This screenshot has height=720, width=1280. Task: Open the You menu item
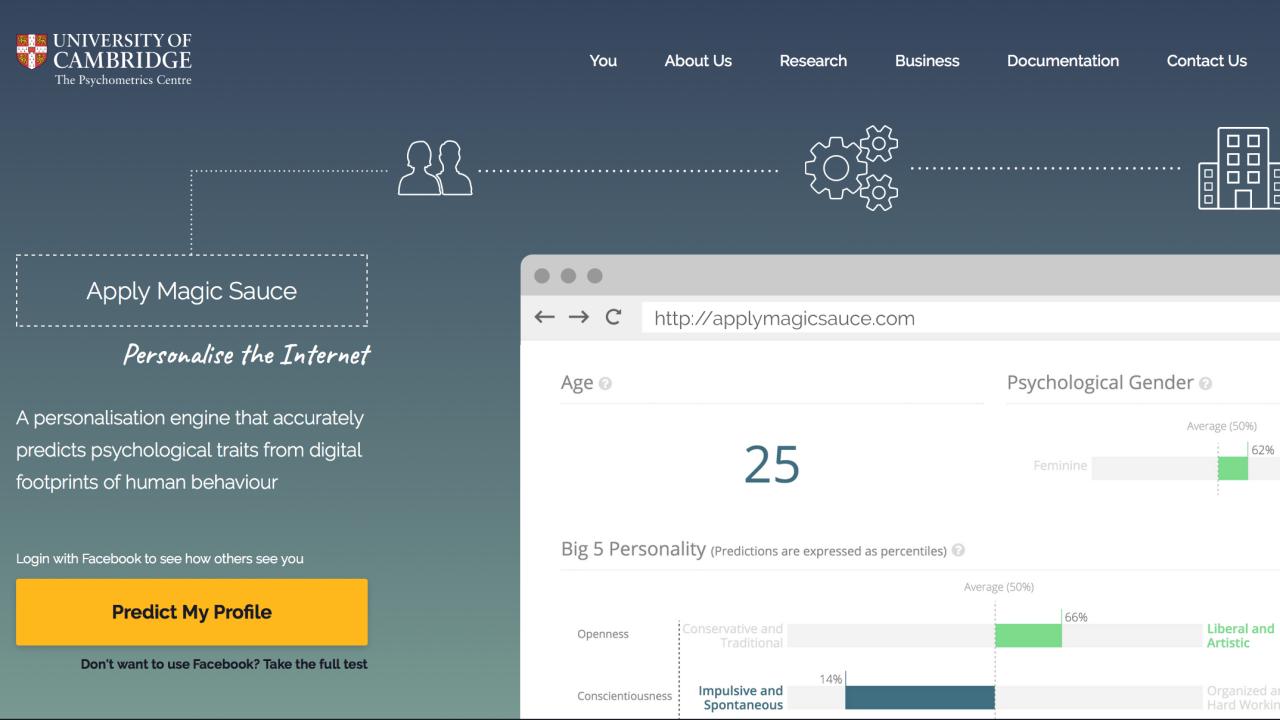603,61
